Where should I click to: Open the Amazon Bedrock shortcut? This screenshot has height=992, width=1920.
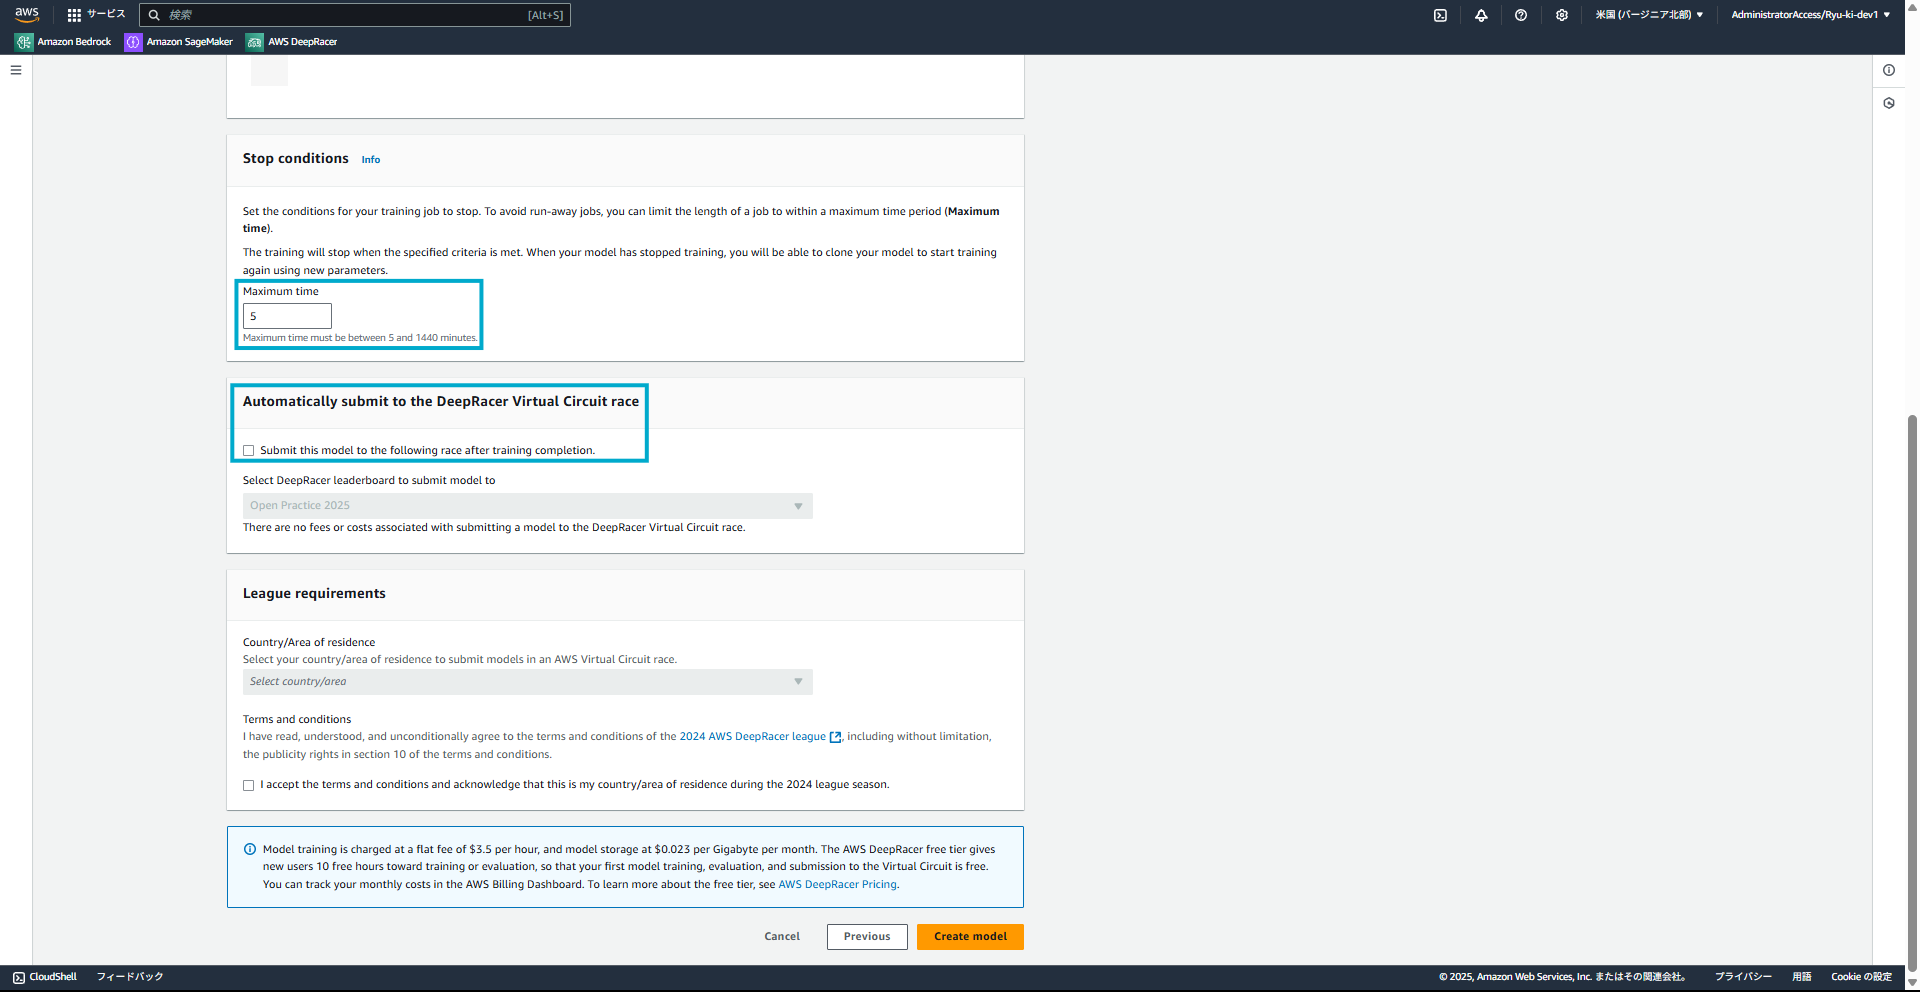[63, 42]
